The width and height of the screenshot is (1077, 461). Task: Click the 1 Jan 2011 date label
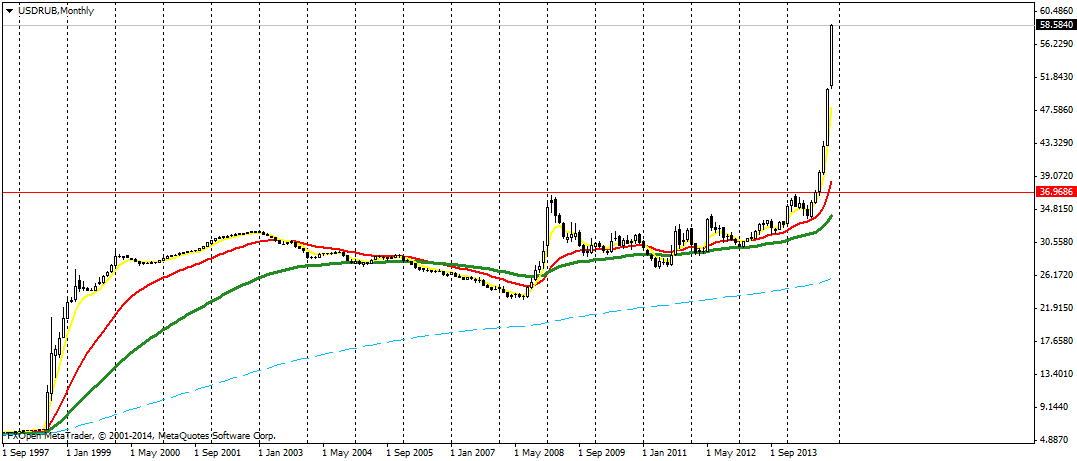point(667,453)
